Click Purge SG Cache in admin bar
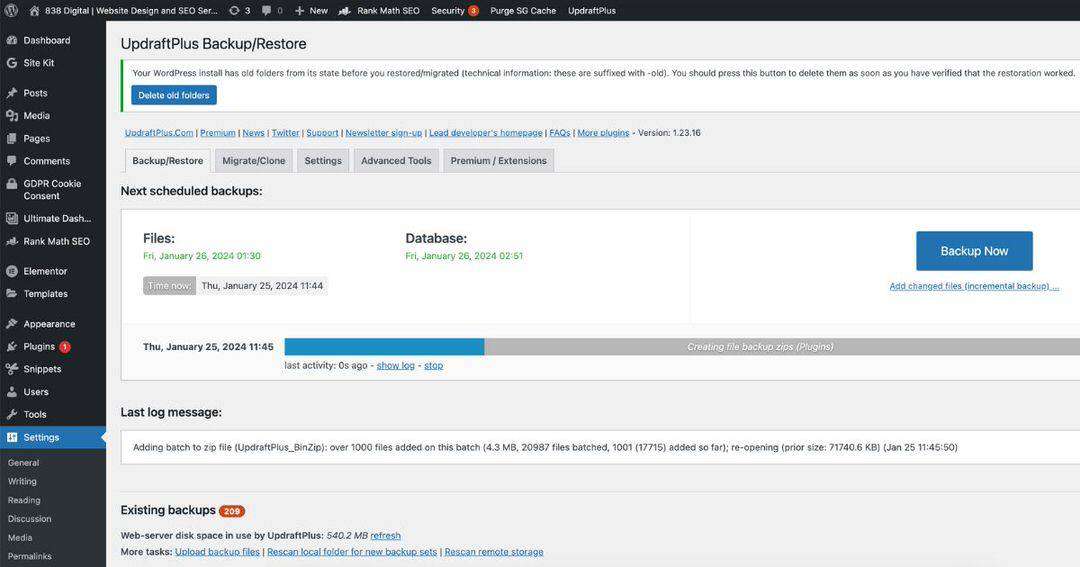1080x567 pixels. point(523,10)
